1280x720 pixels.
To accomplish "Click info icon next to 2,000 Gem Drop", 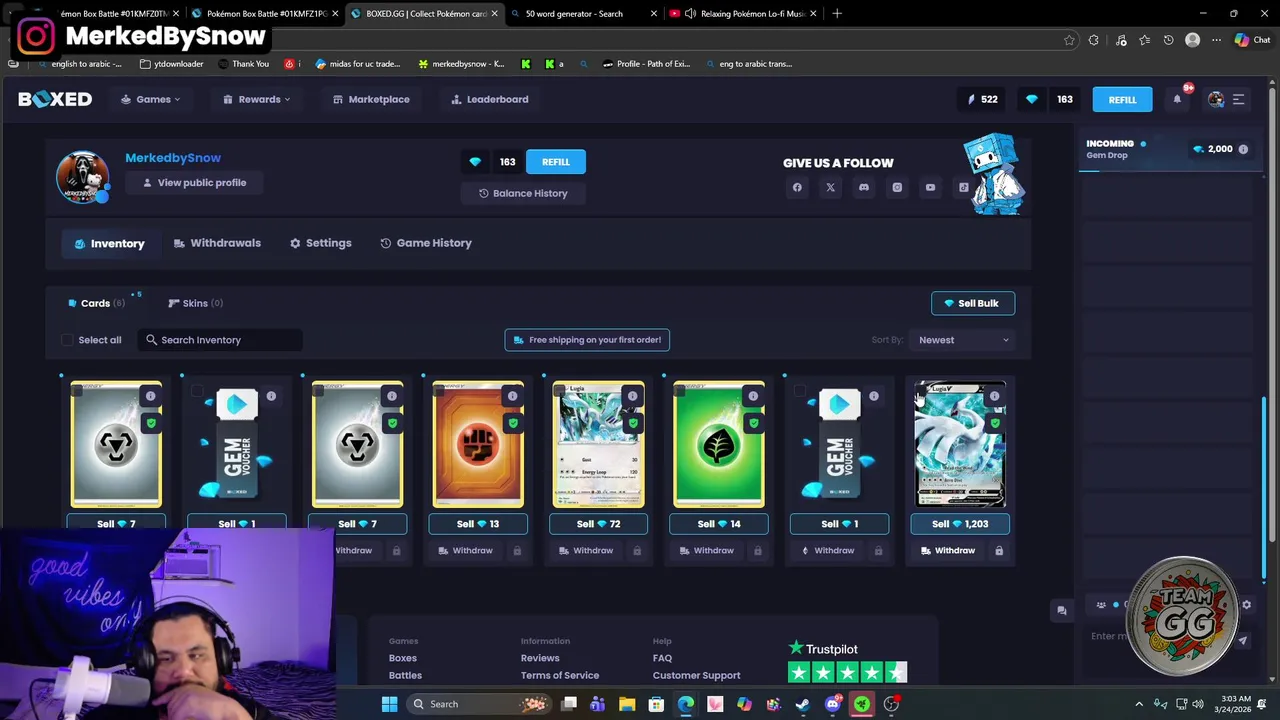I will pyautogui.click(x=1243, y=149).
